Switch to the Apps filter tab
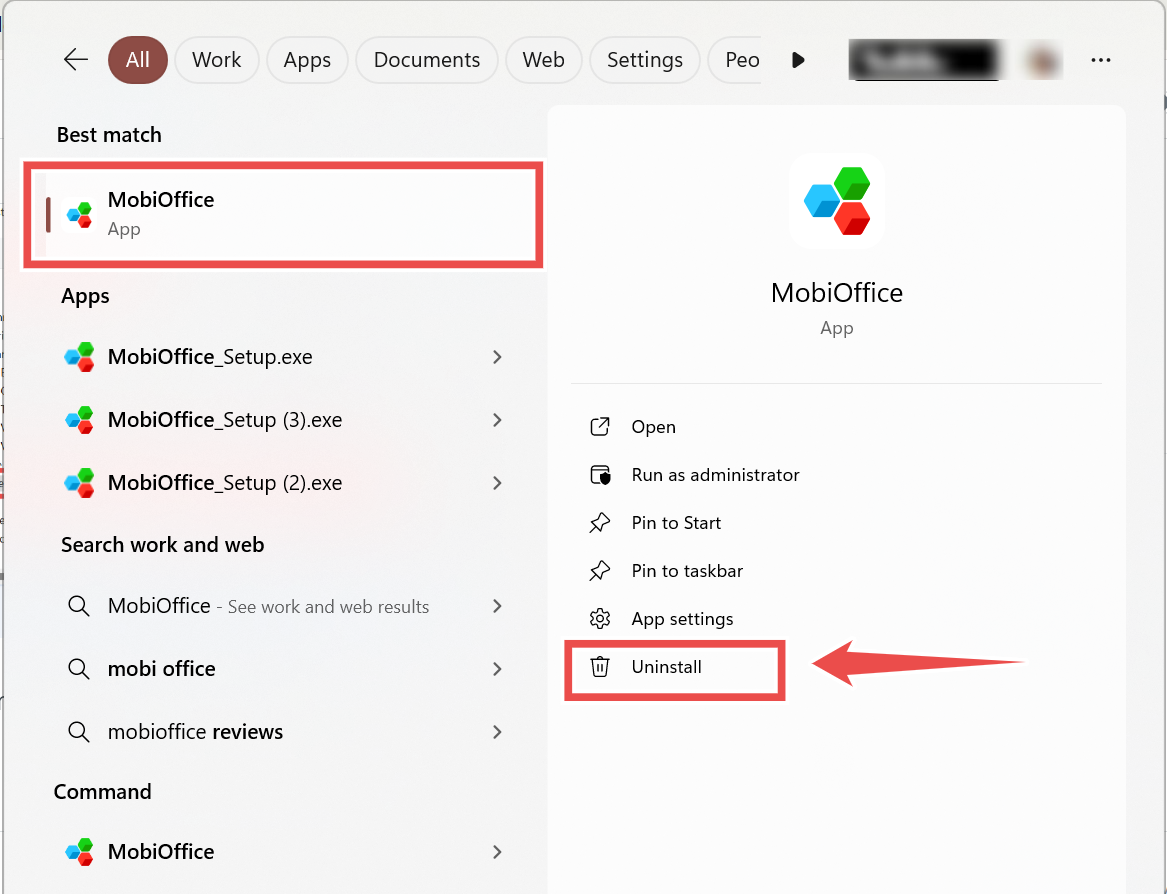Screen dimensions: 1167x894 point(307,60)
